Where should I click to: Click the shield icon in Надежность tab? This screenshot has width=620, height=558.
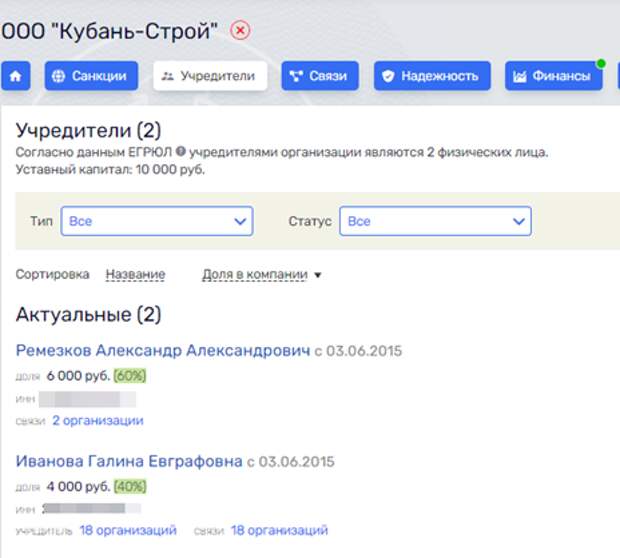[x=388, y=76]
